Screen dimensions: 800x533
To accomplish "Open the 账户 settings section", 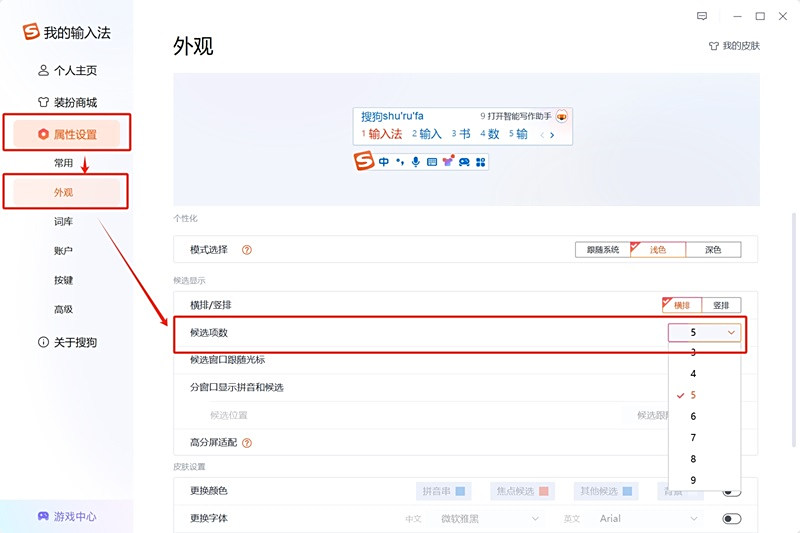I will tap(64, 250).
